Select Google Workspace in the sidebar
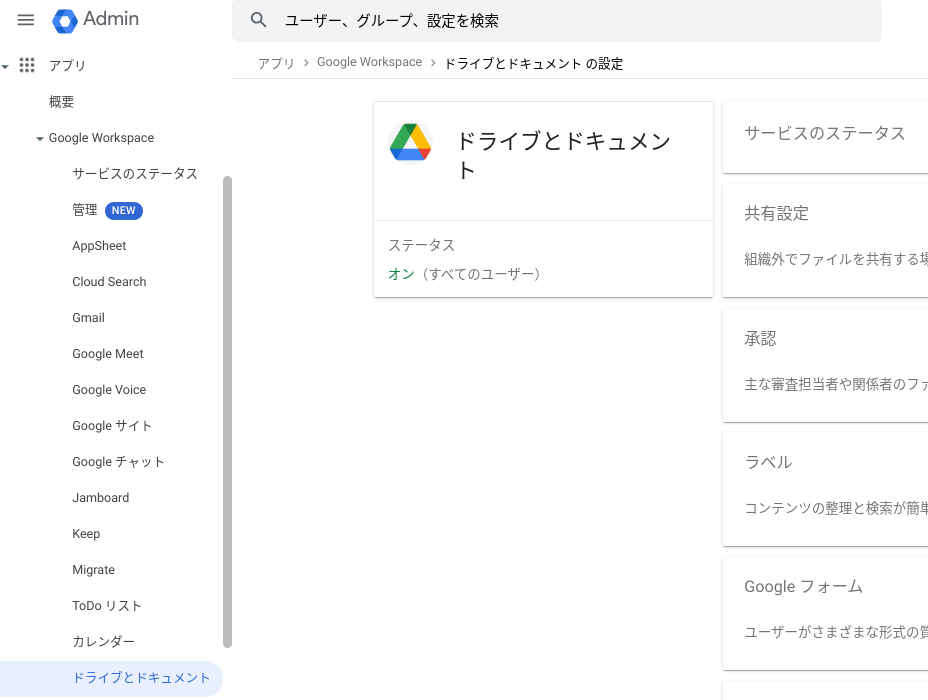928x700 pixels. tap(101, 138)
